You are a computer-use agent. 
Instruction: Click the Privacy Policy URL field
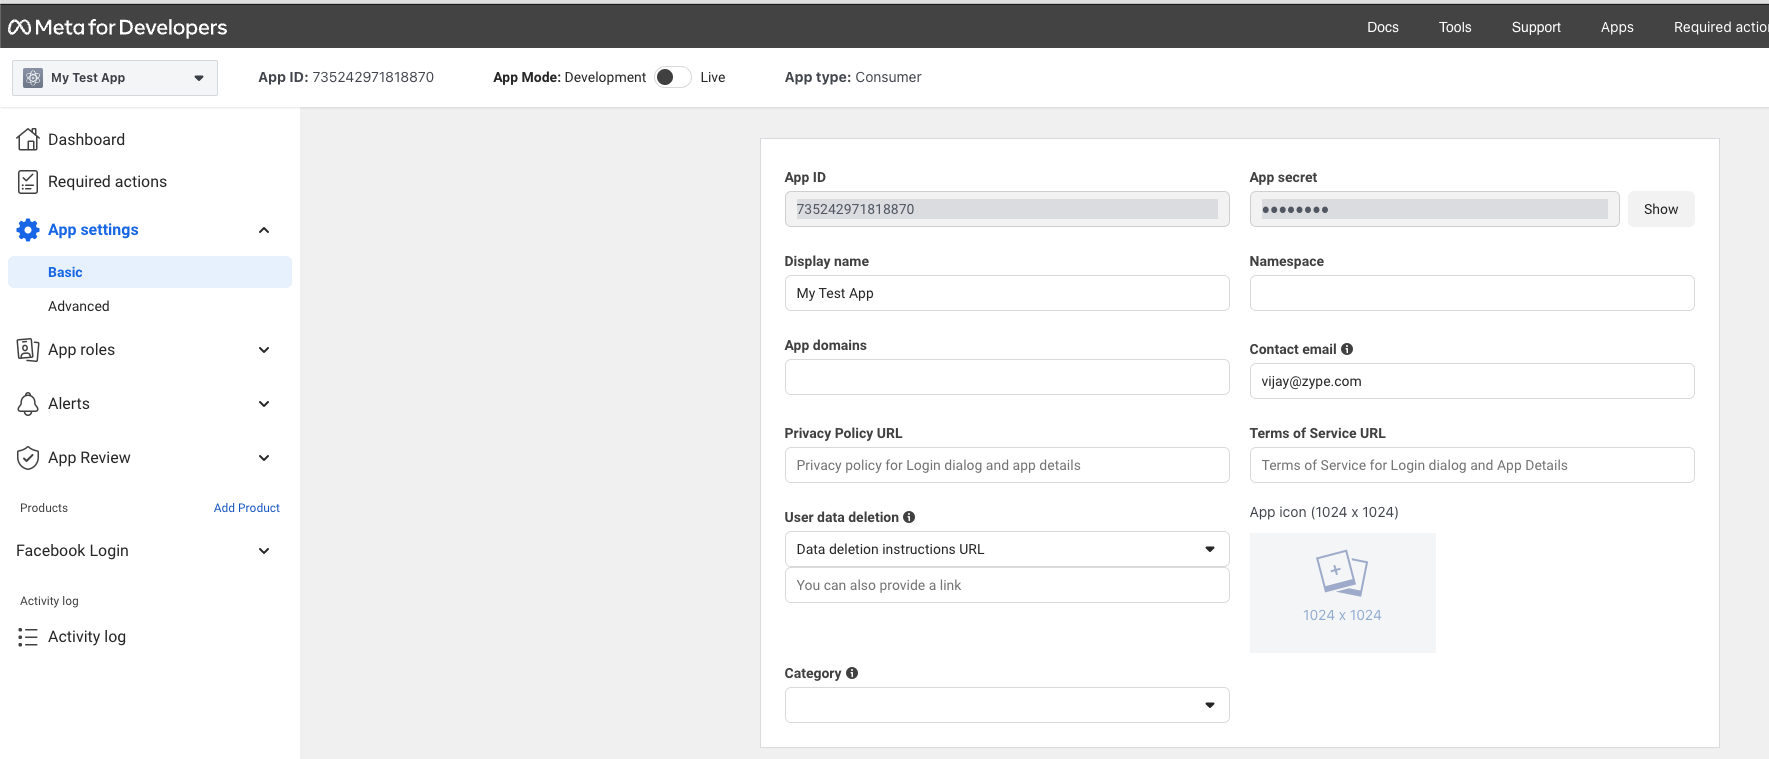pos(1007,465)
